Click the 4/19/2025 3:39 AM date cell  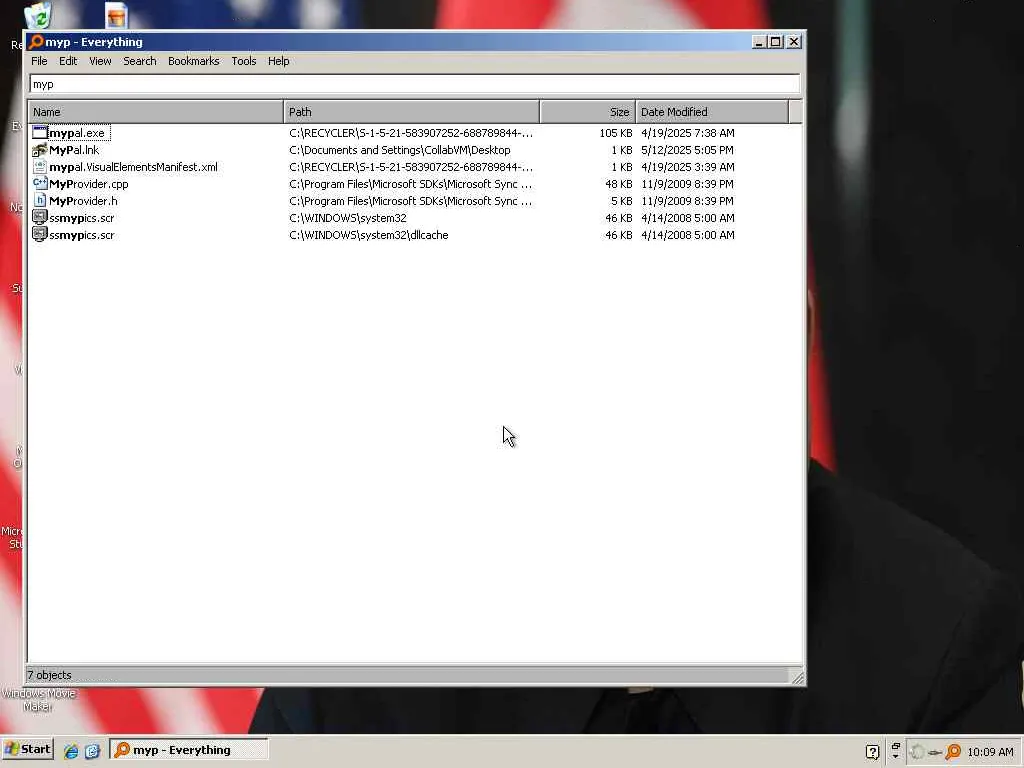coord(688,167)
